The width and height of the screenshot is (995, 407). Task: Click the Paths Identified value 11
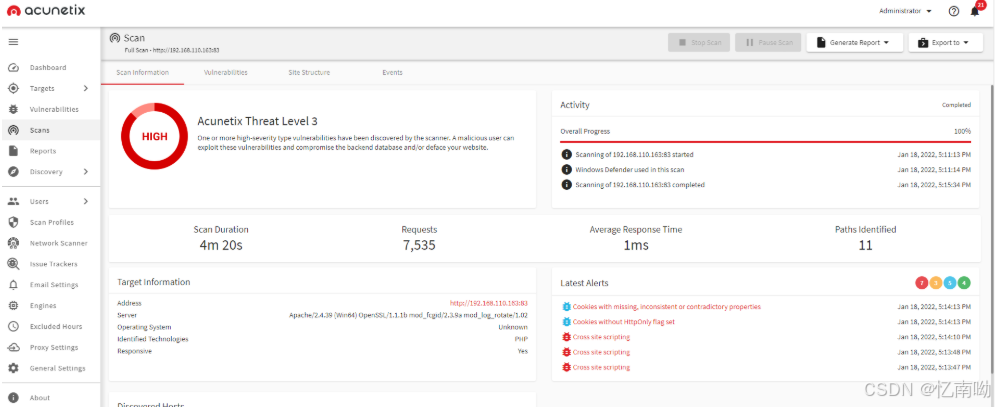tap(866, 245)
